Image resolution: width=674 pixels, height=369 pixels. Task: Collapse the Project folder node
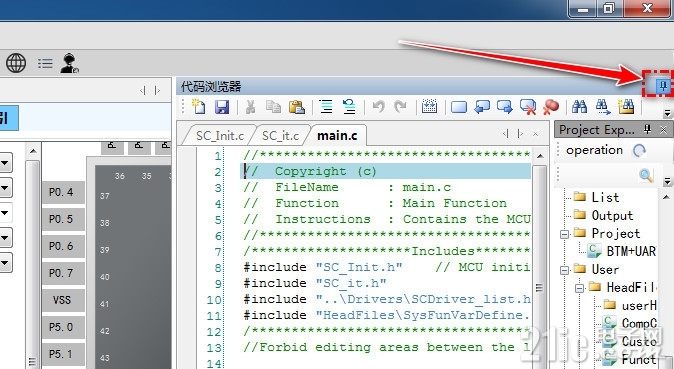click(x=564, y=234)
